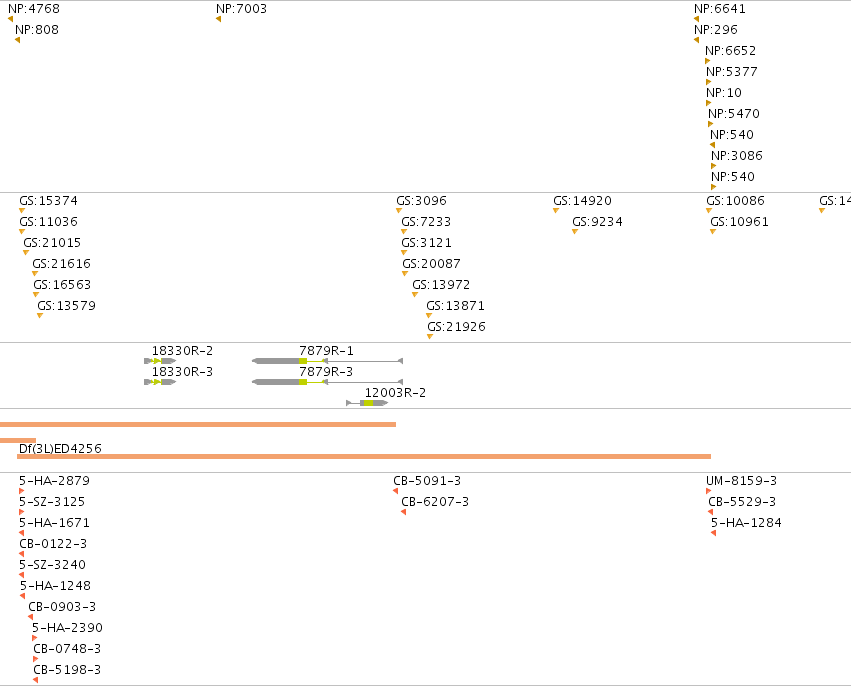Click the GS:21015 insertion label
The height and width of the screenshot is (686, 851).
[x=52, y=243]
